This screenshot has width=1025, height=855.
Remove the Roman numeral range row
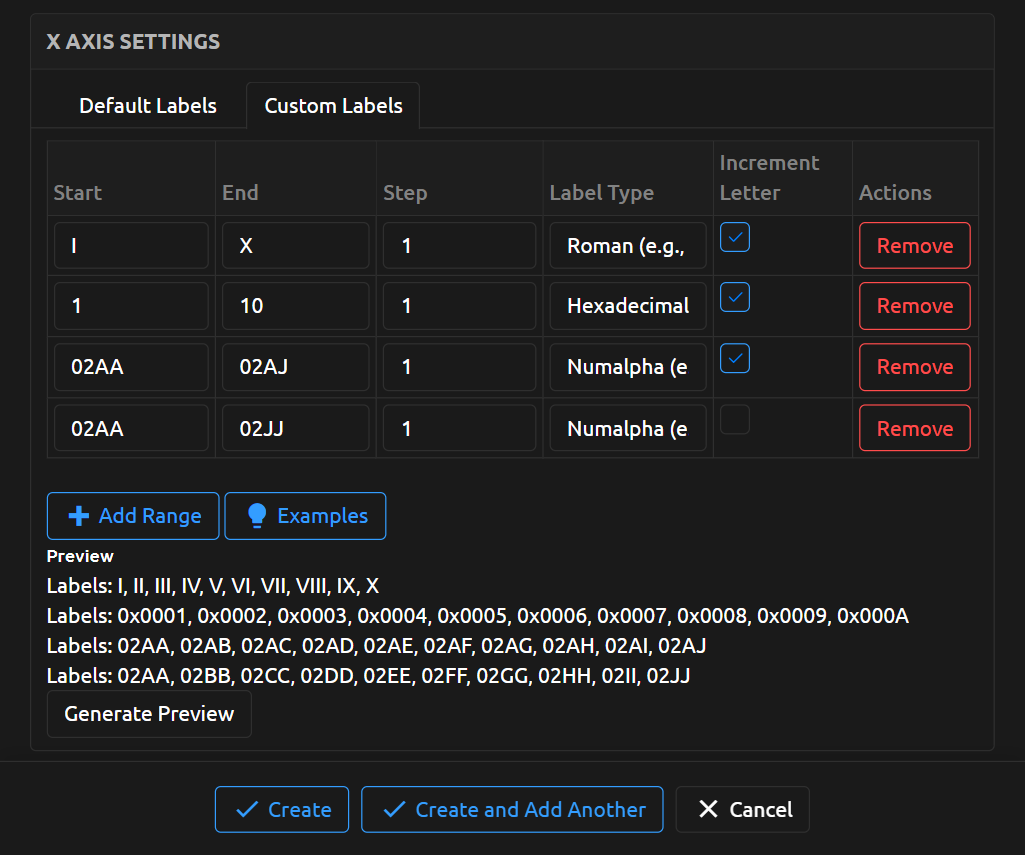pyautogui.click(x=914, y=246)
